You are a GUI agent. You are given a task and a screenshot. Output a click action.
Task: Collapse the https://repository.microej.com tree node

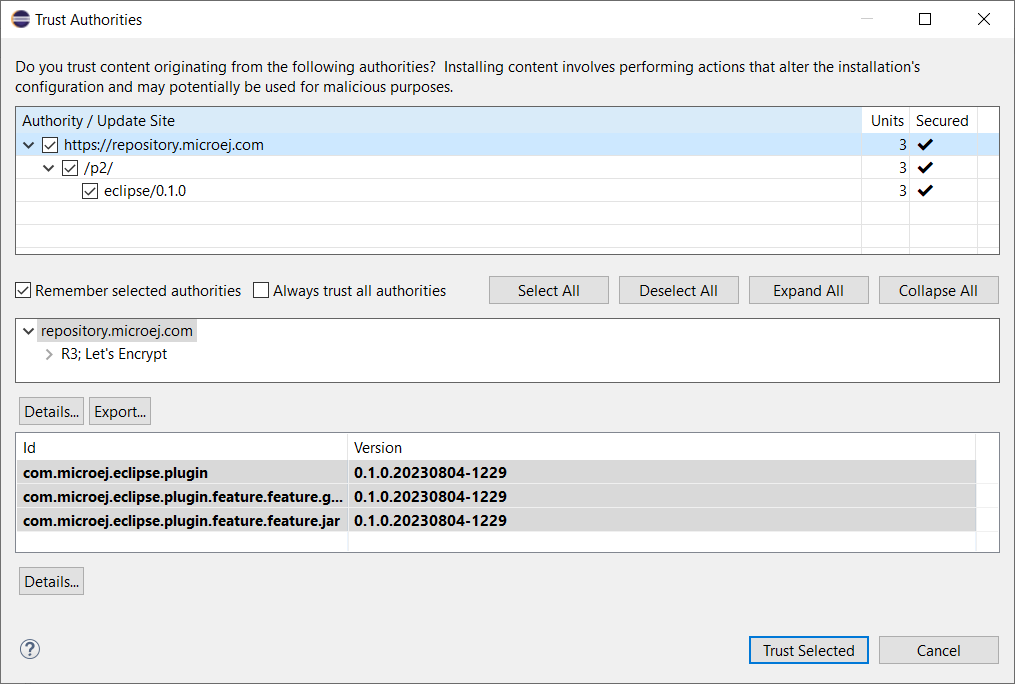29,145
